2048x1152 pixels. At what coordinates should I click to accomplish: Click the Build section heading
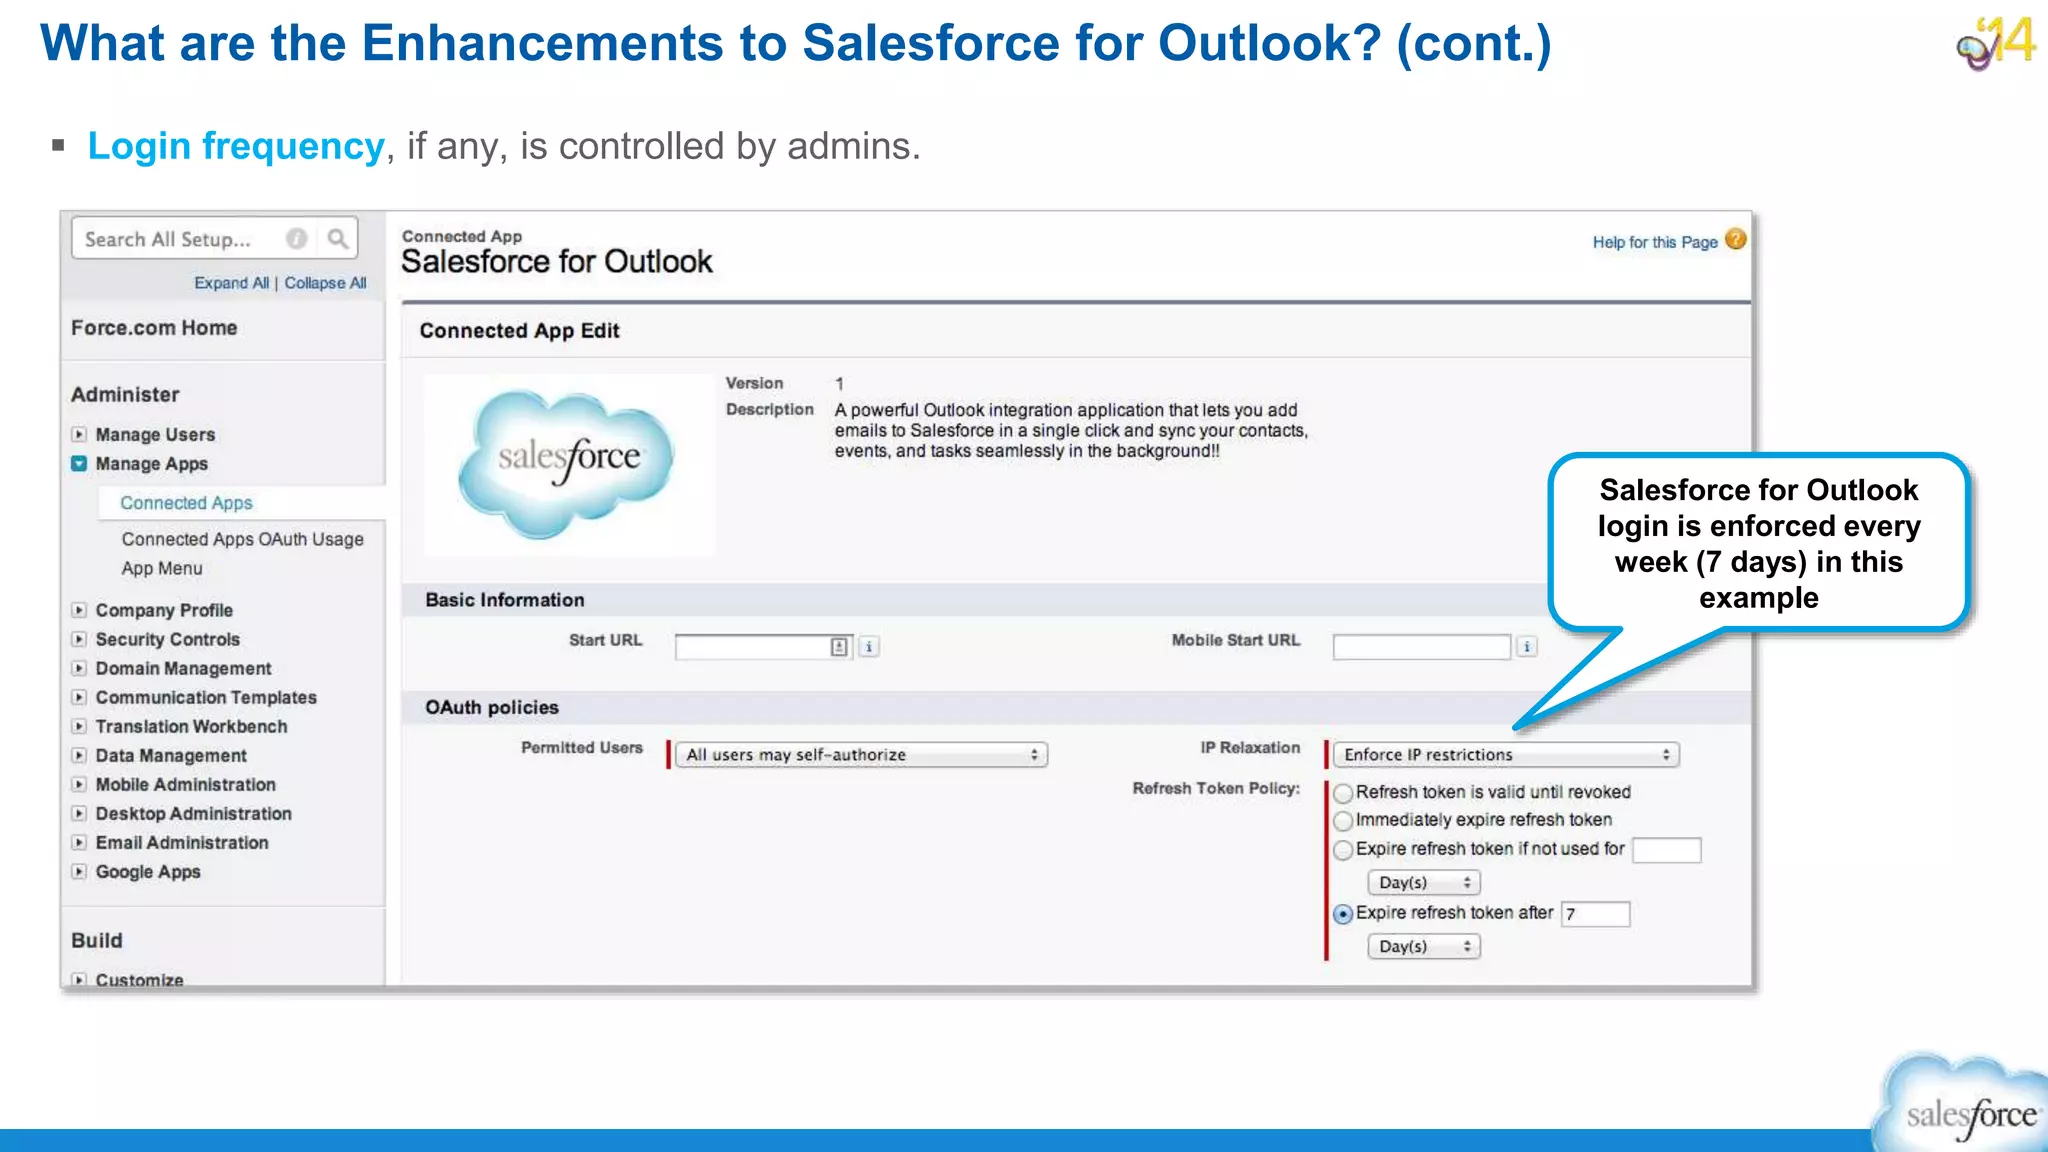coord(97,940)
